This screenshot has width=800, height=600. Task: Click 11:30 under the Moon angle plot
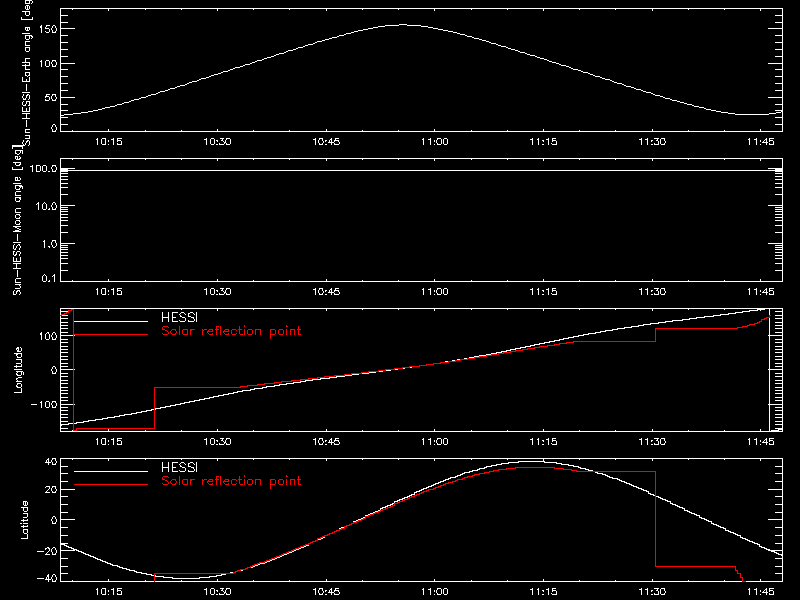click(652, 292)
